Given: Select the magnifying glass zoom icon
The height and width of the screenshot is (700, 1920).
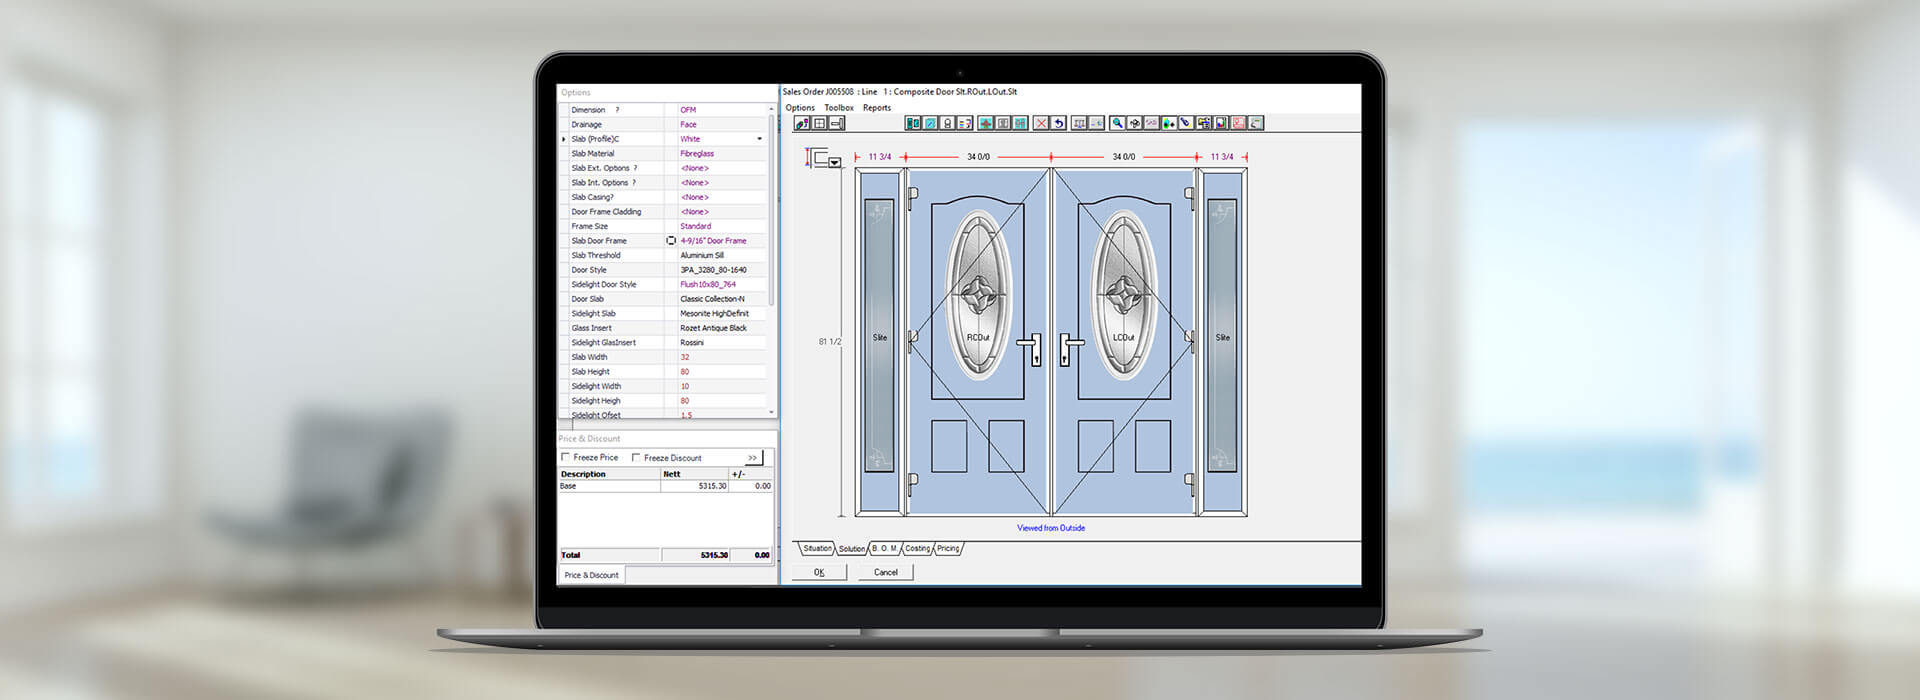Looking at the screenshot, I should coord(1117,123).
